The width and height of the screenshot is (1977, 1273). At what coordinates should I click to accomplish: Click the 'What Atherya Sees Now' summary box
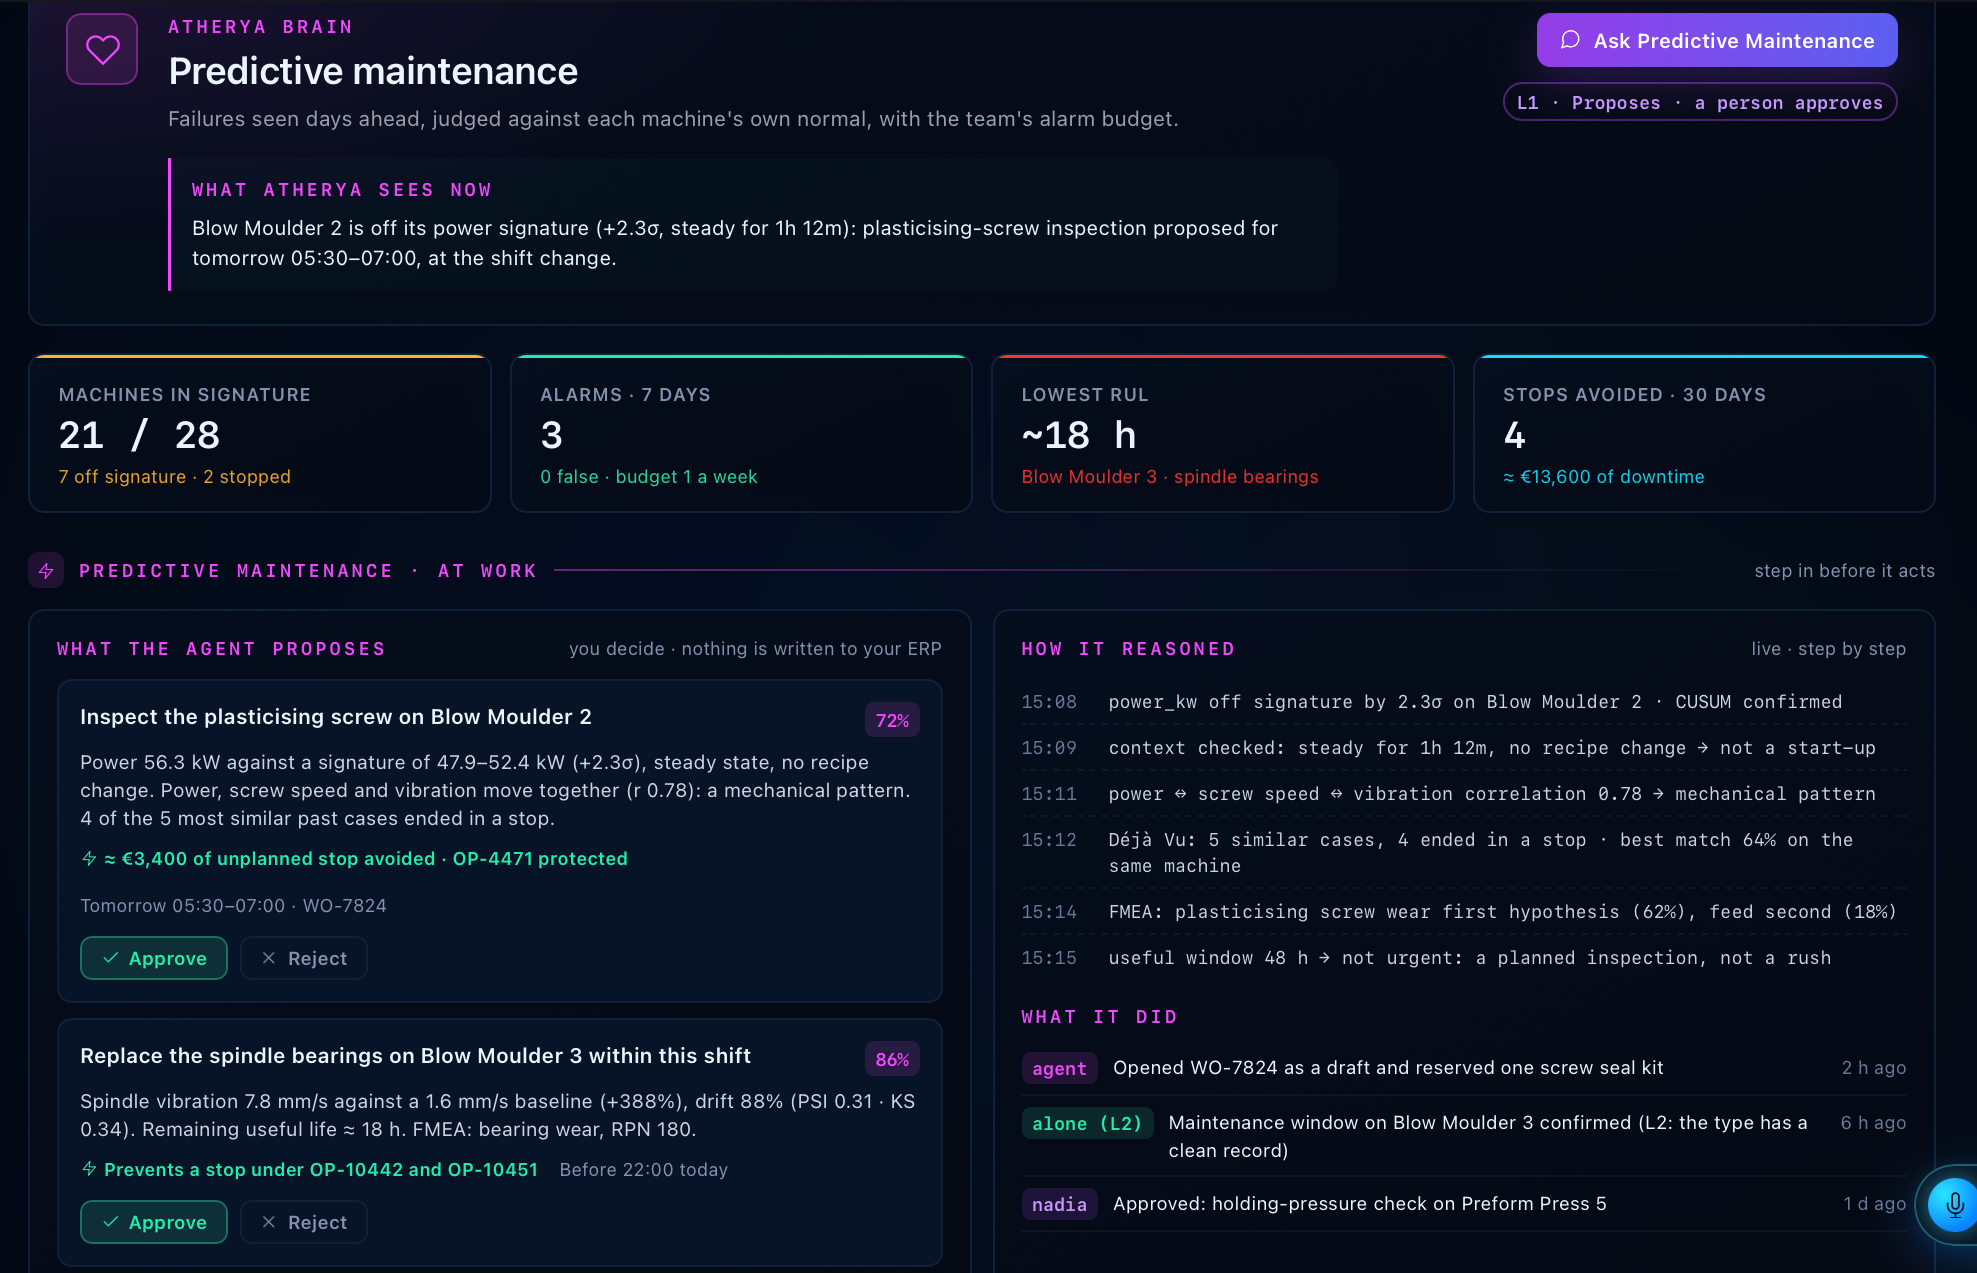coord(753,224)
